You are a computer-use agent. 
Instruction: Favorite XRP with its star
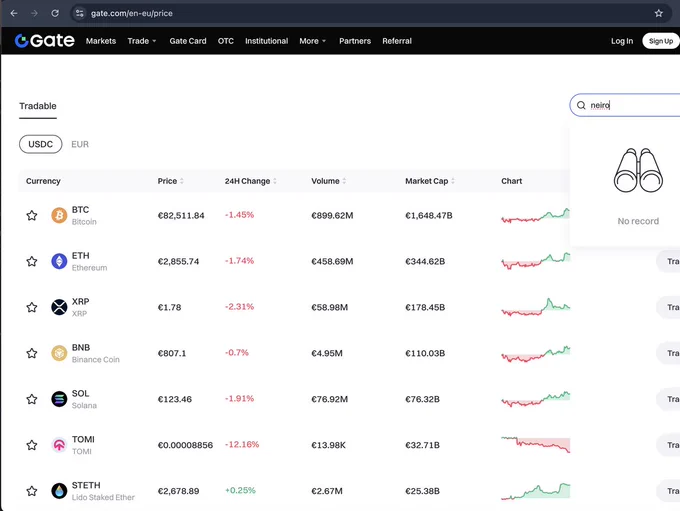32,307
